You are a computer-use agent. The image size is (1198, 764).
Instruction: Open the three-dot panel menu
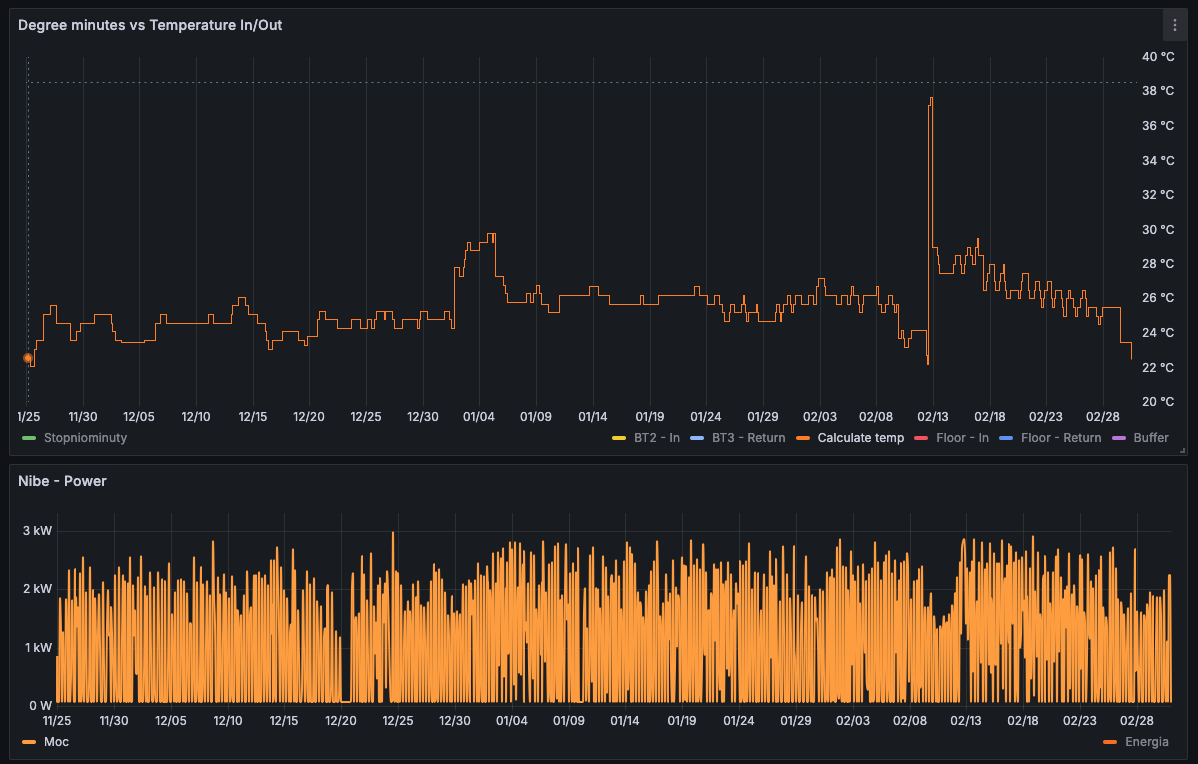(1174, 25)
